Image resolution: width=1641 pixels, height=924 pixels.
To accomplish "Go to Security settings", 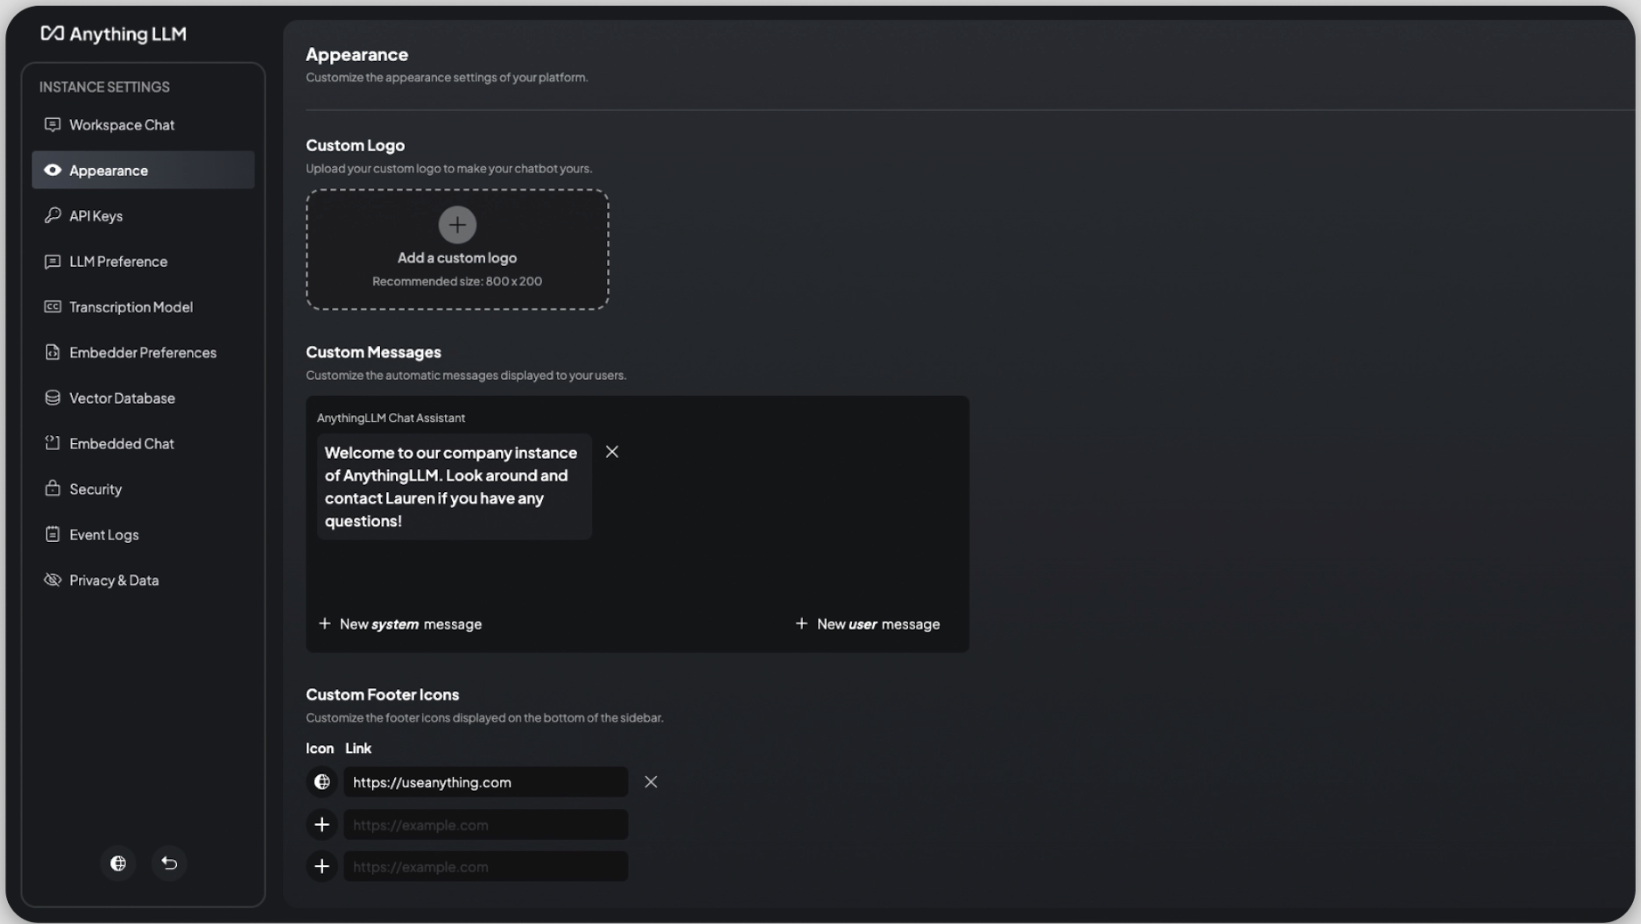I will coord(143,489).
